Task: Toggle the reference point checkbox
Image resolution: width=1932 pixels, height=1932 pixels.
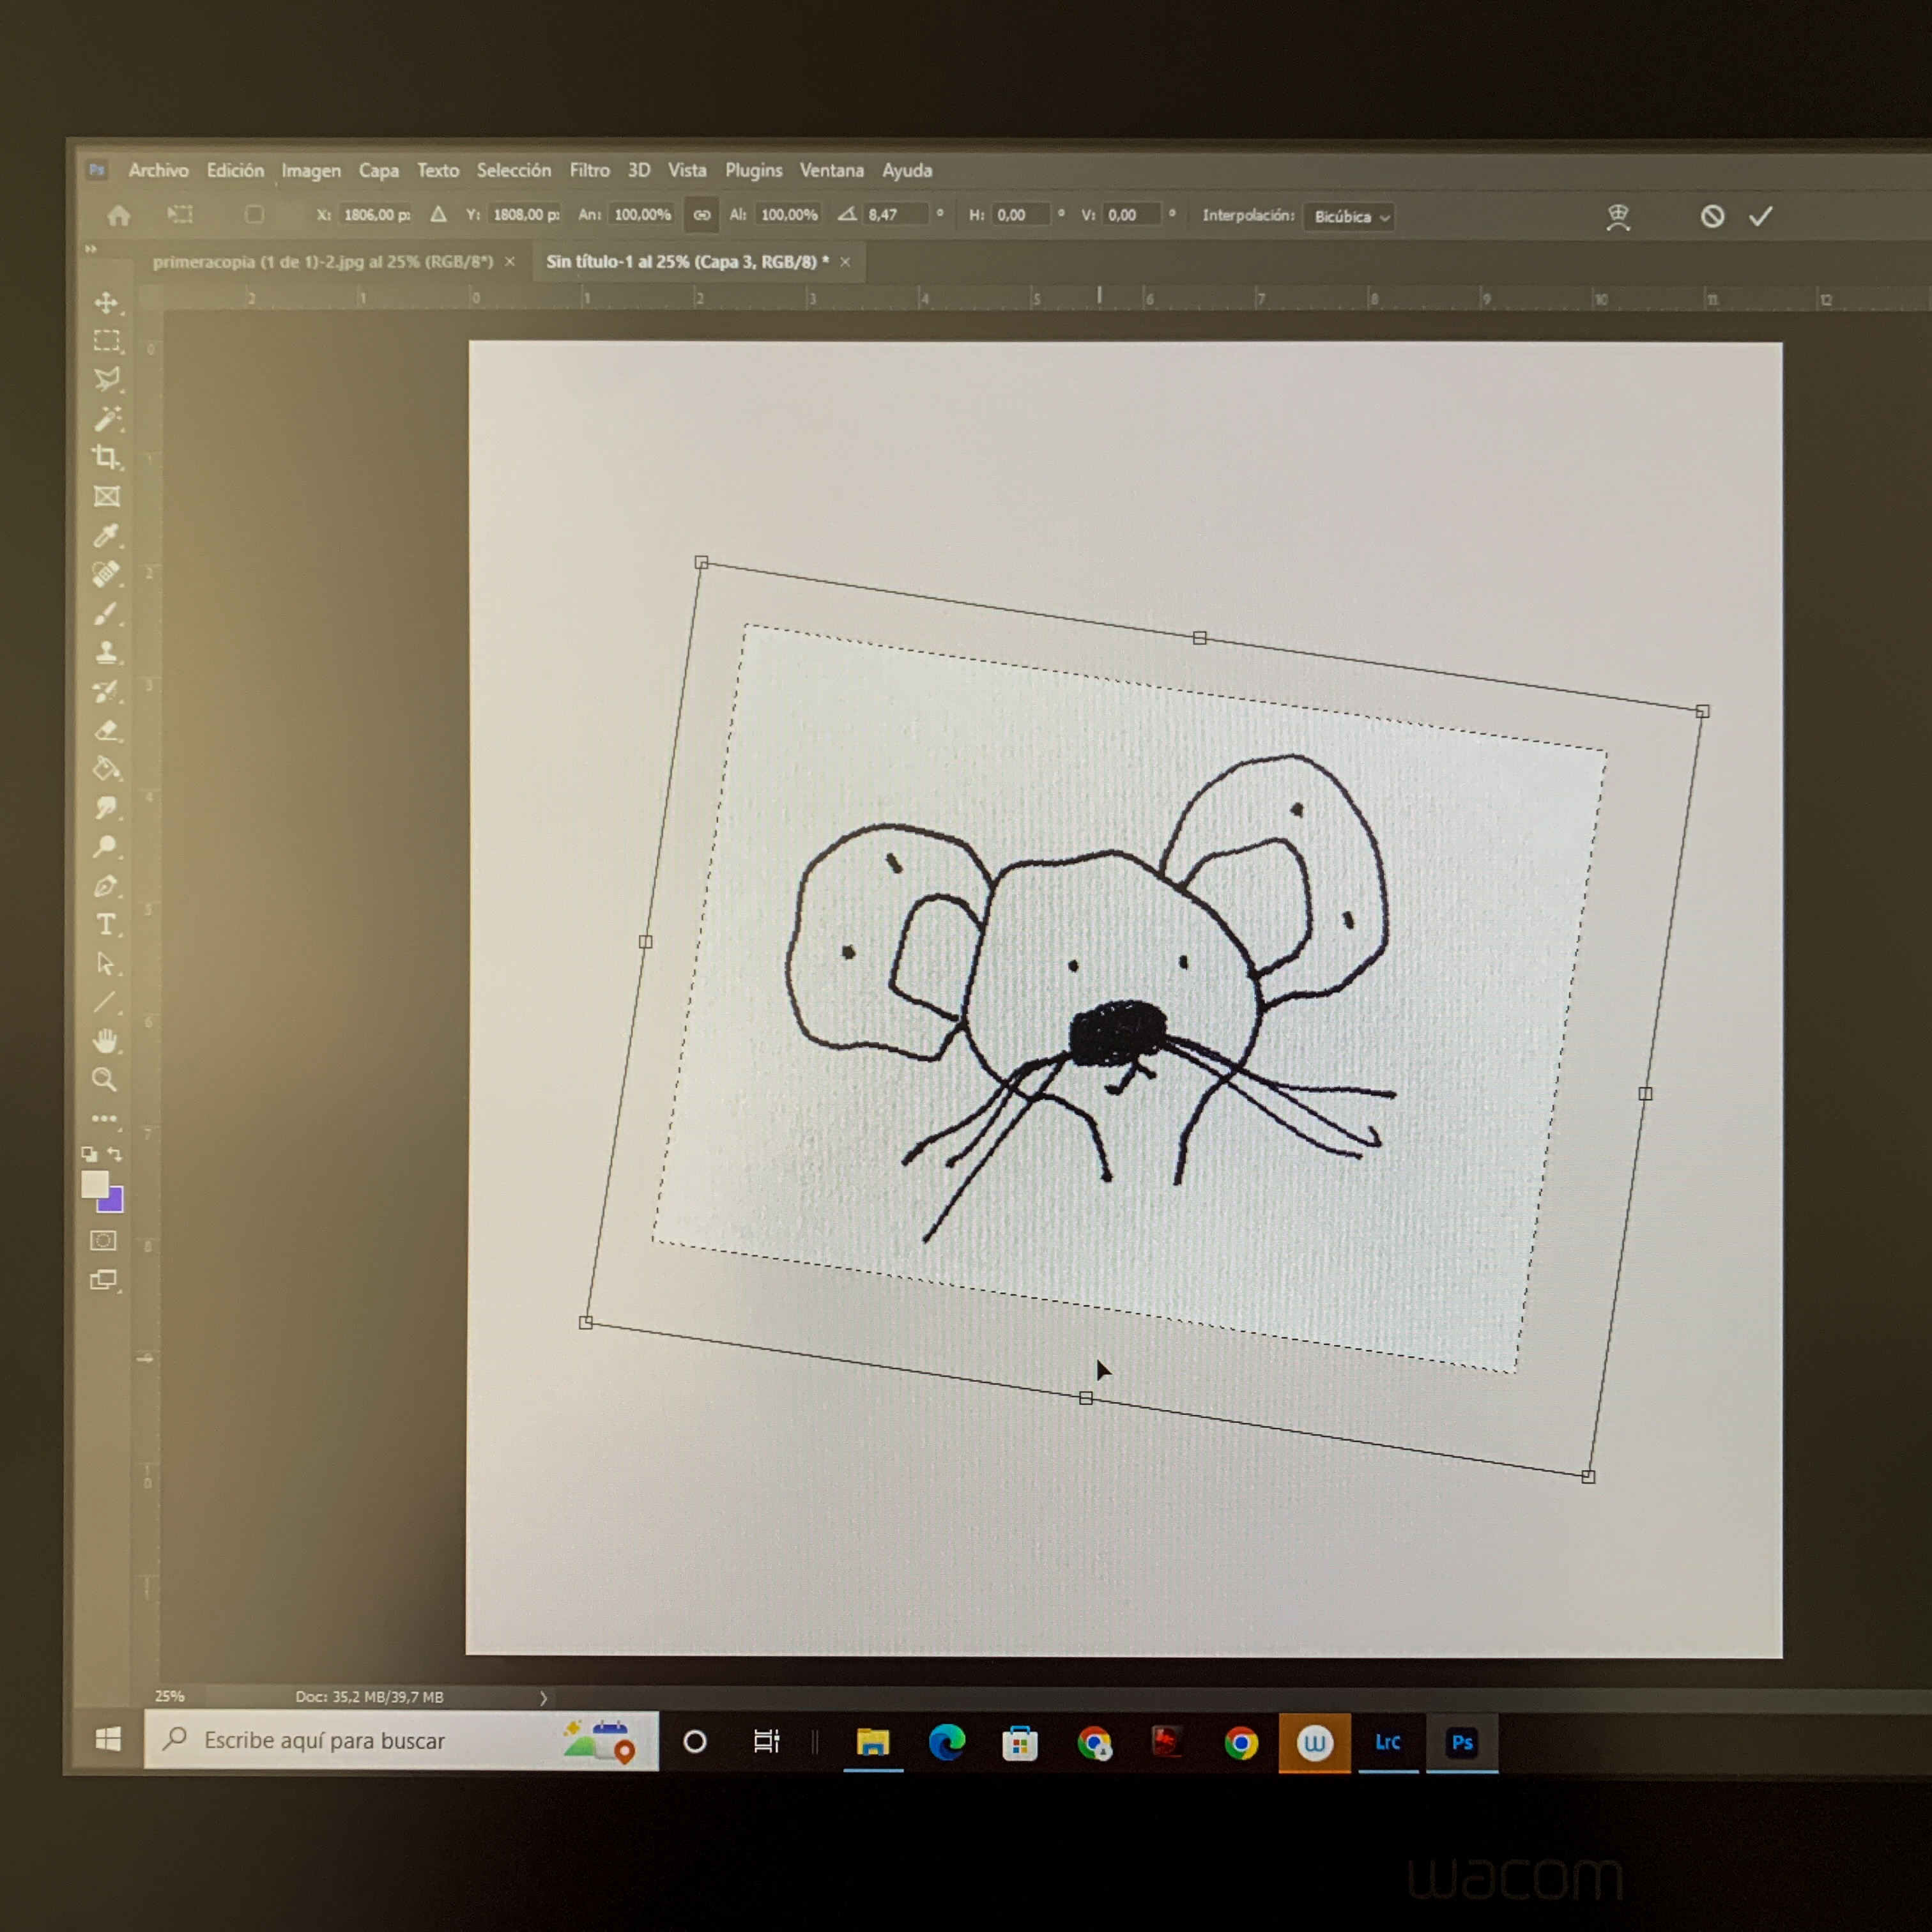Action: click(x=254, y=214)
